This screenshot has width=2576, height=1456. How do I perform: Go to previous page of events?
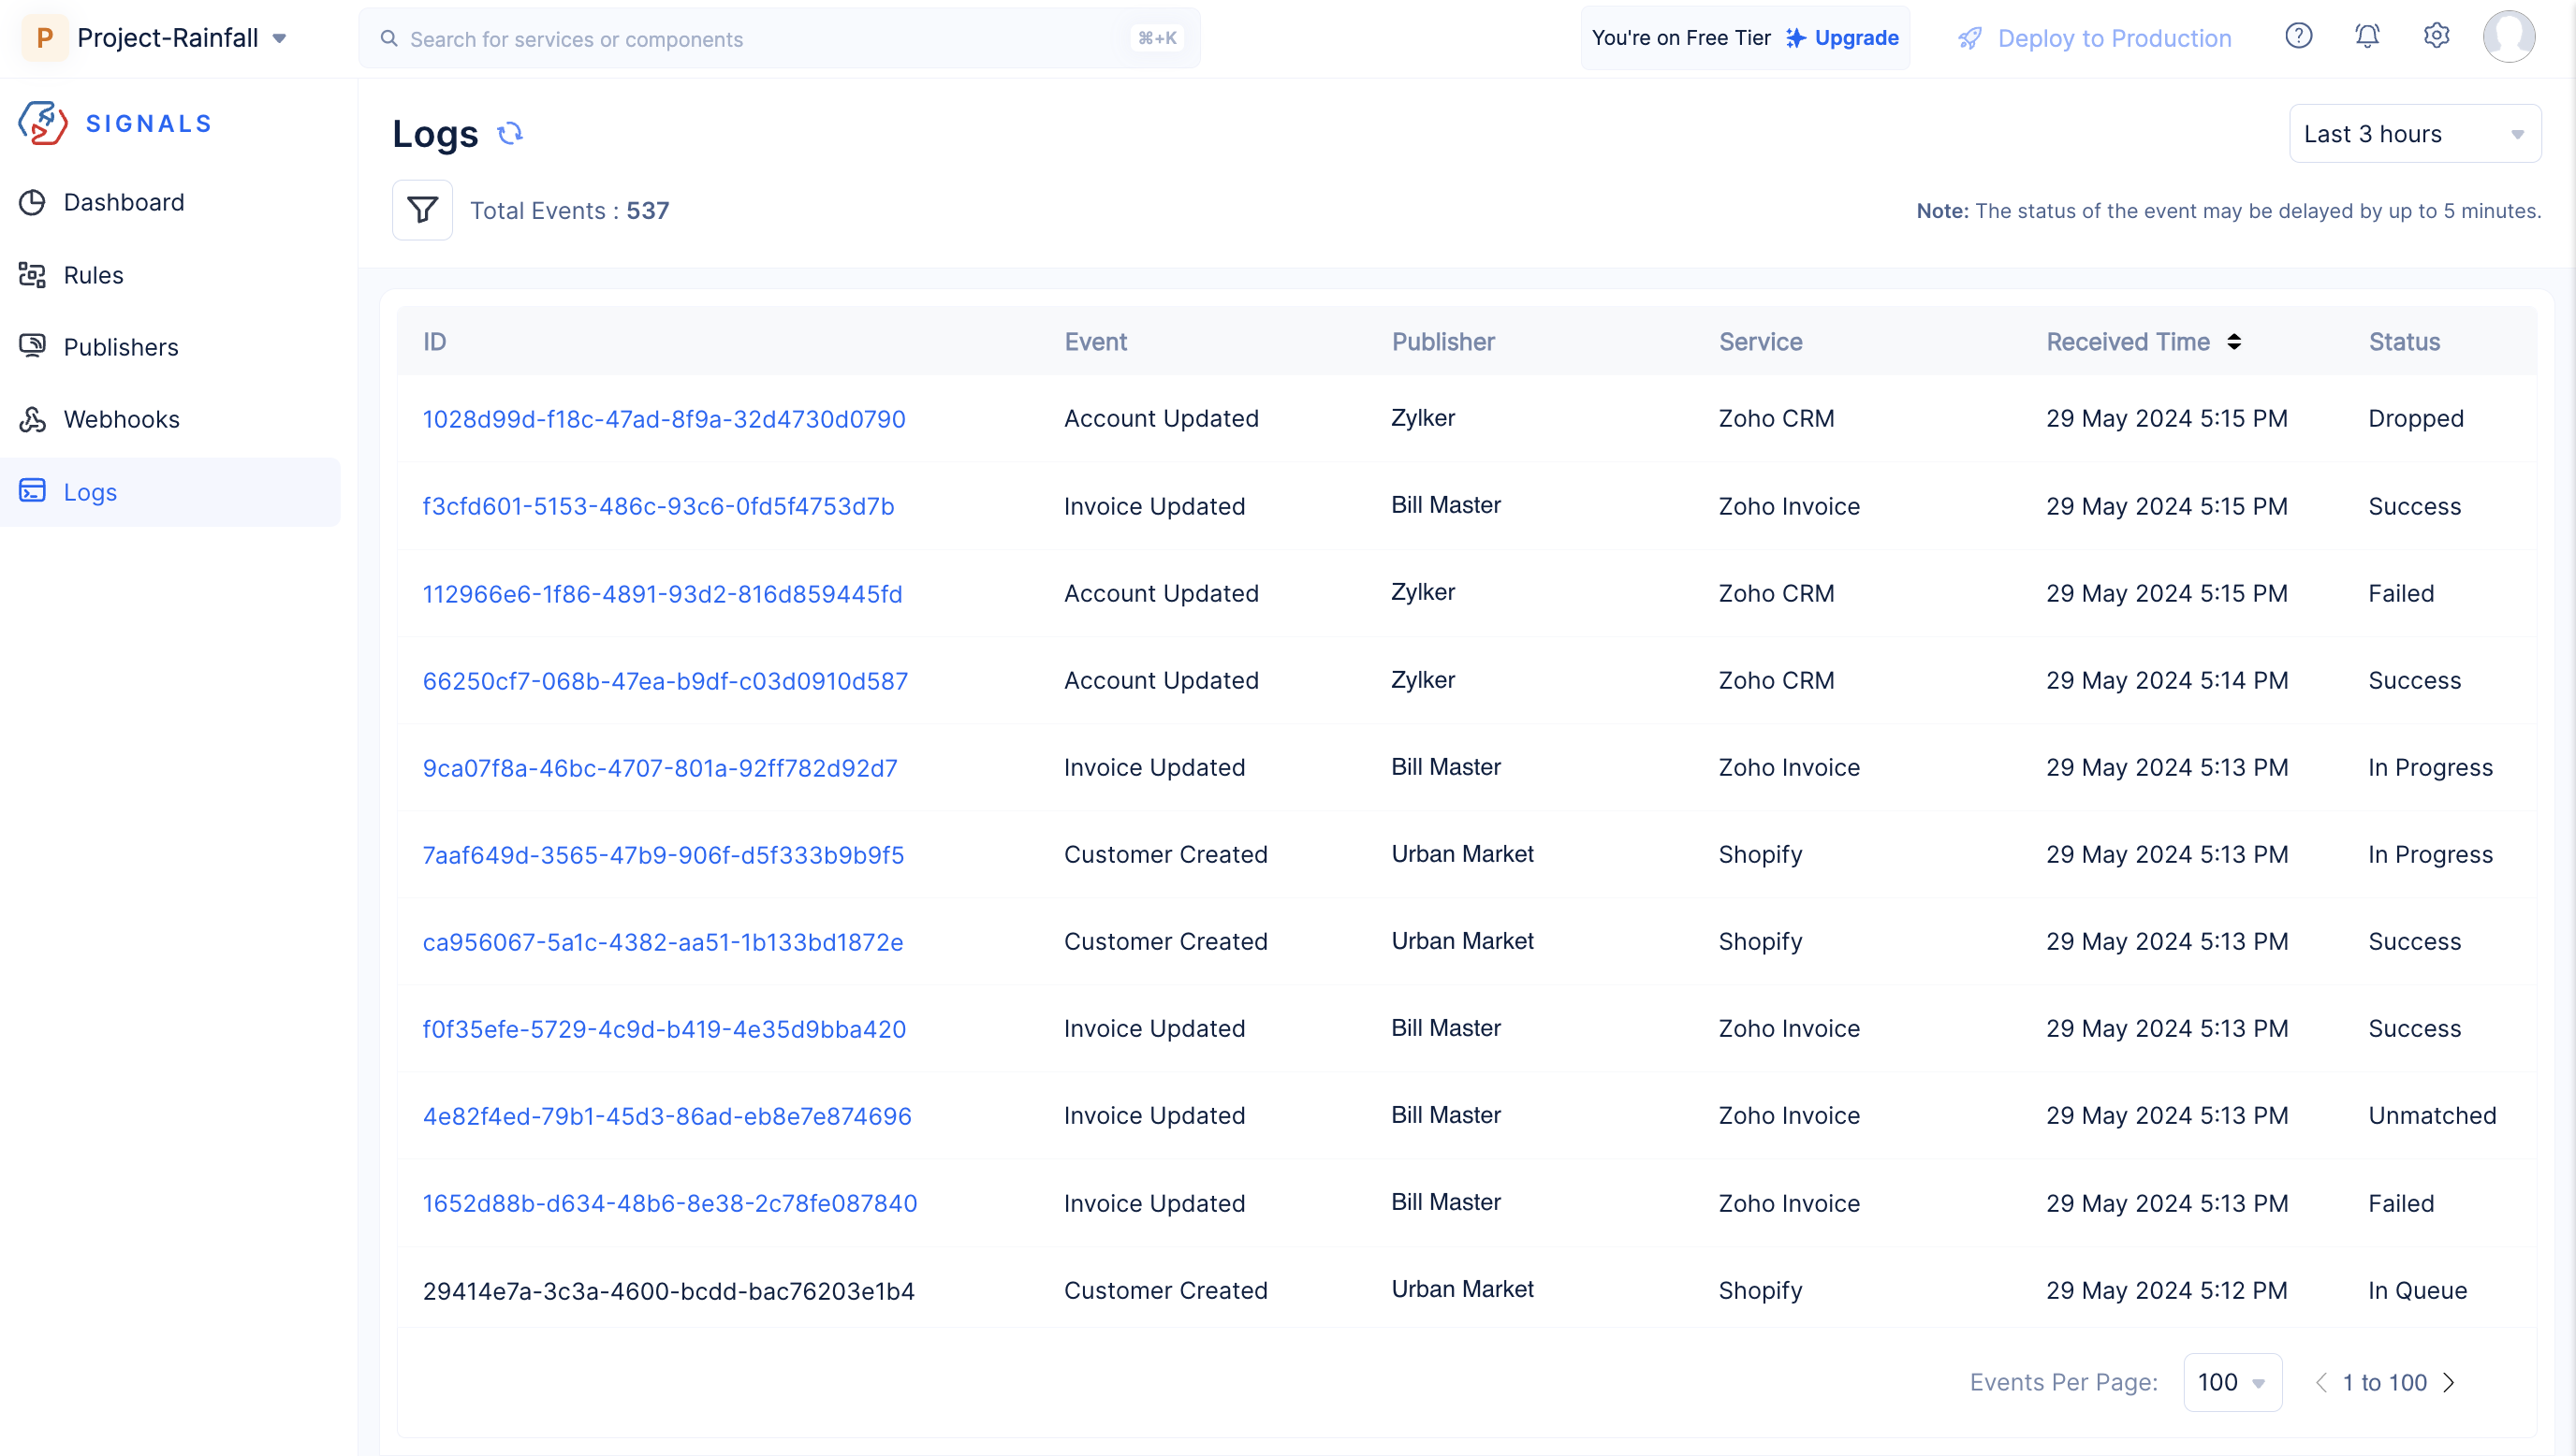(2321, 1382)
